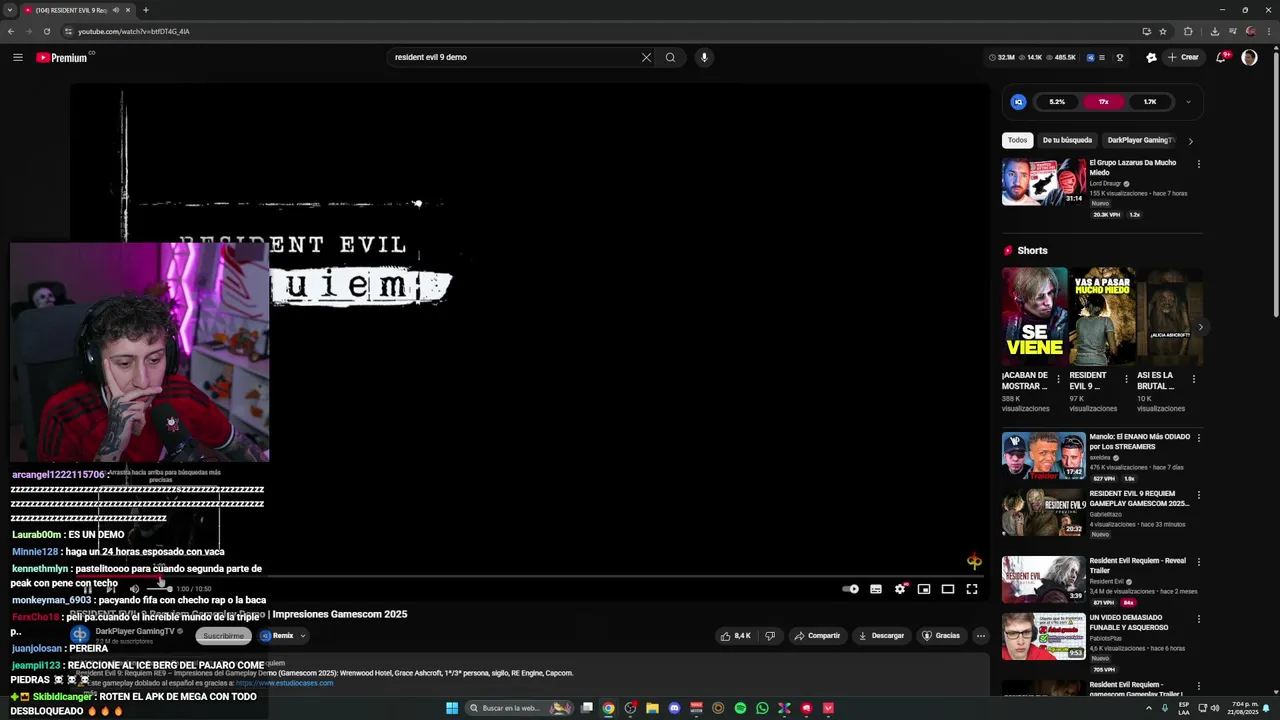This screenshot has width=1280, height=720.
Task: Select the De tu búsqueda chip
Action: tap(1067, 140)
